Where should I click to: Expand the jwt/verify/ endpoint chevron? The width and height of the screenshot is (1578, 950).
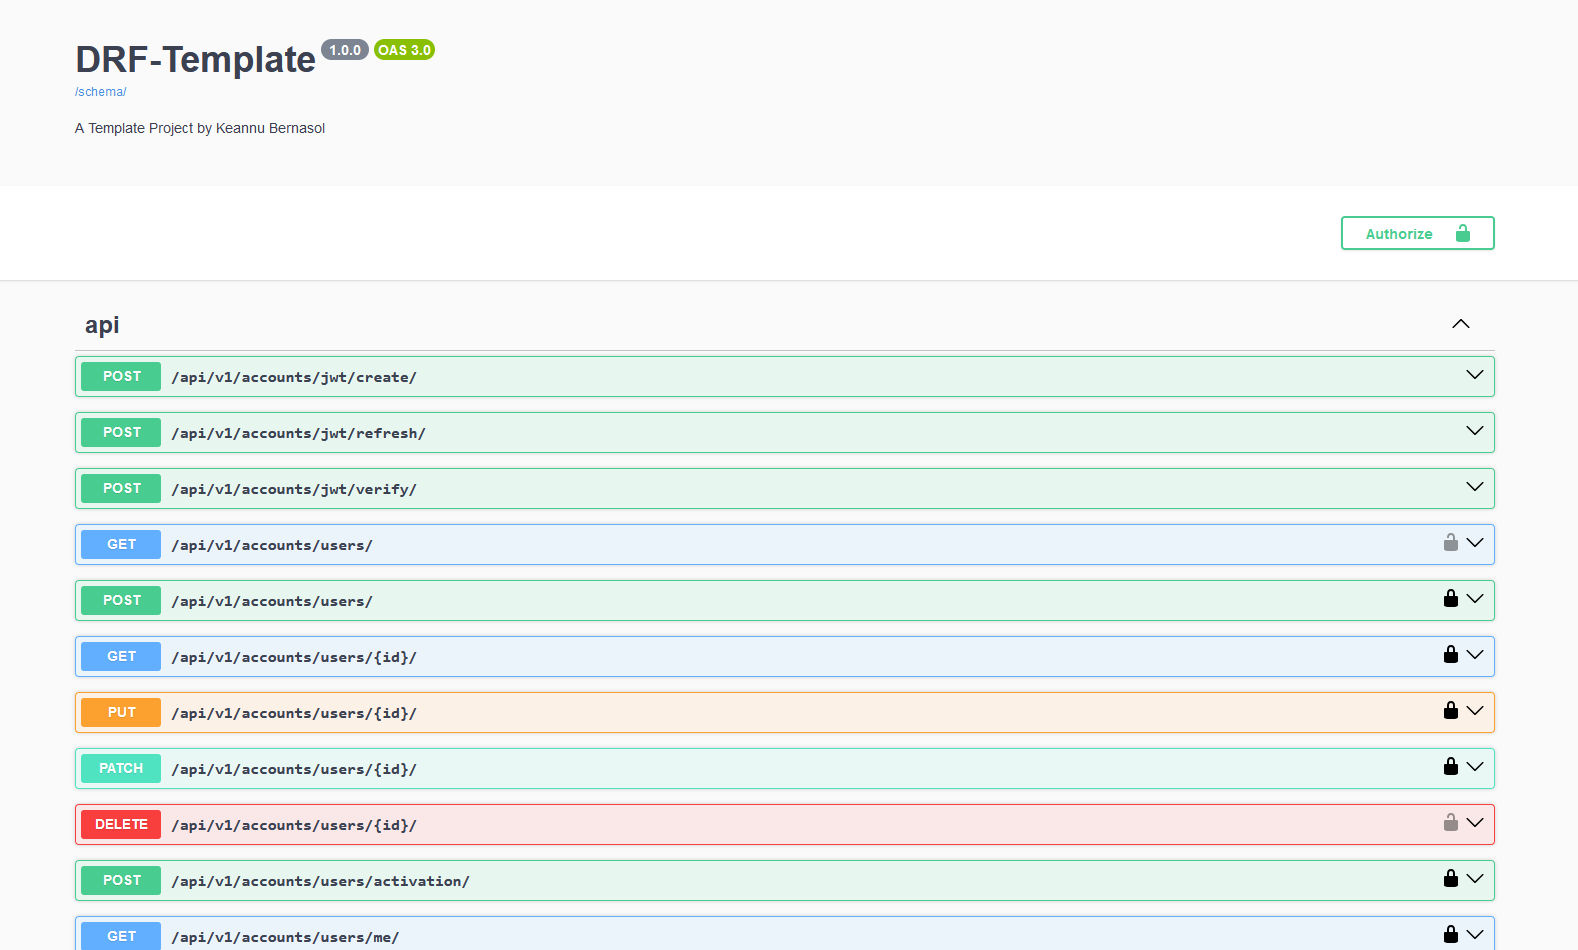tap(1474, 487)
